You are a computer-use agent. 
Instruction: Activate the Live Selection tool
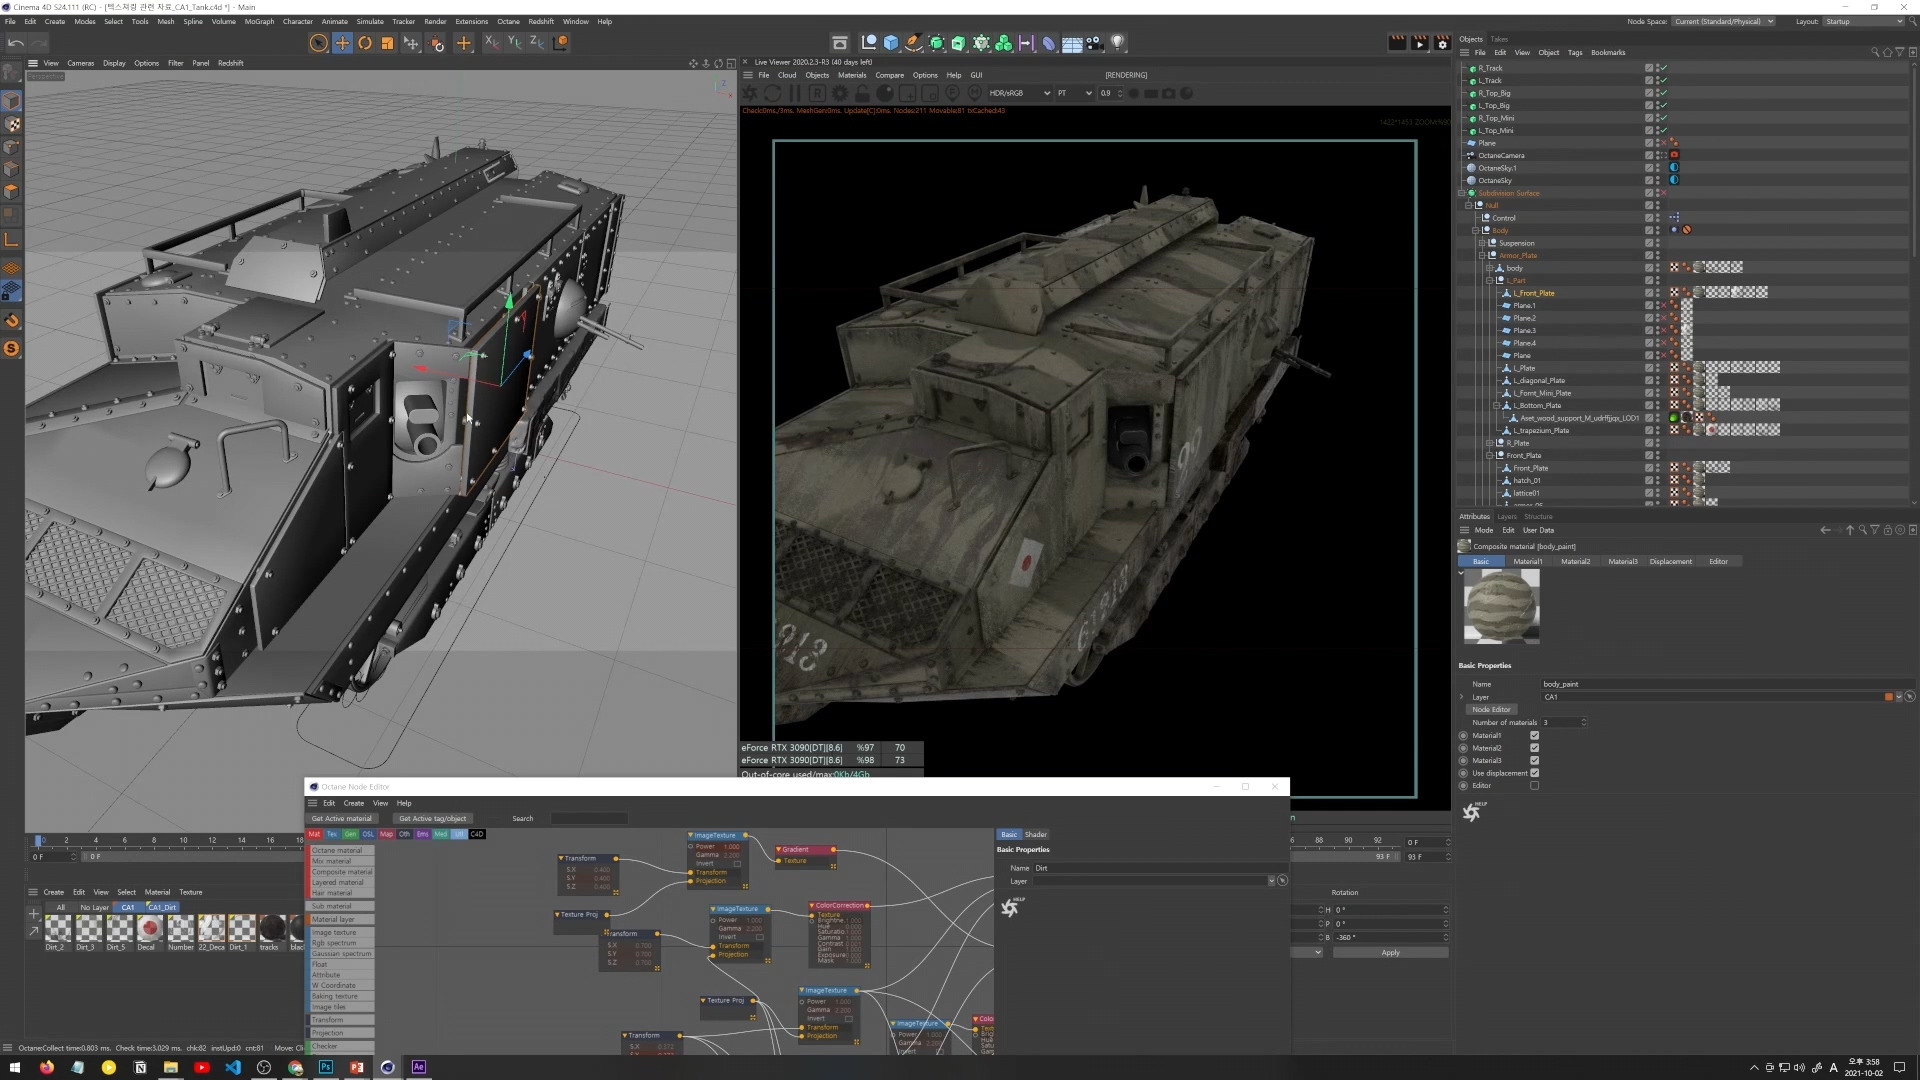tap(318, 43)
